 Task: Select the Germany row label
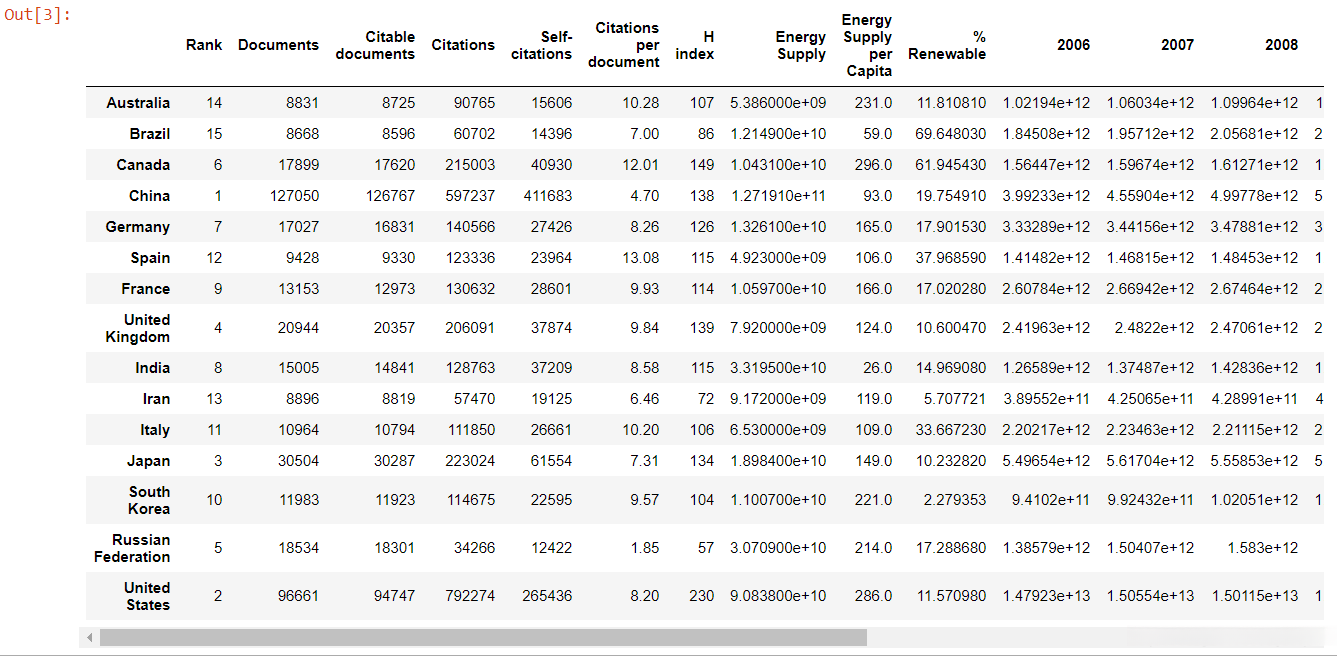point(138,227)
